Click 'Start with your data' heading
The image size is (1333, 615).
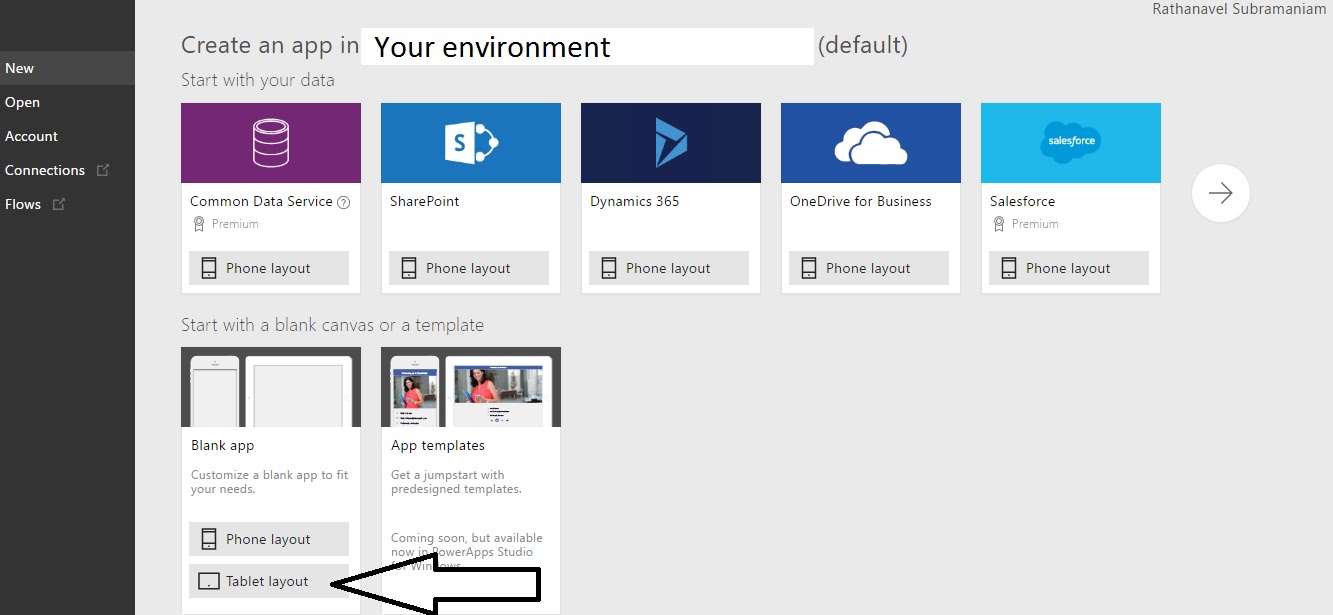258,80
